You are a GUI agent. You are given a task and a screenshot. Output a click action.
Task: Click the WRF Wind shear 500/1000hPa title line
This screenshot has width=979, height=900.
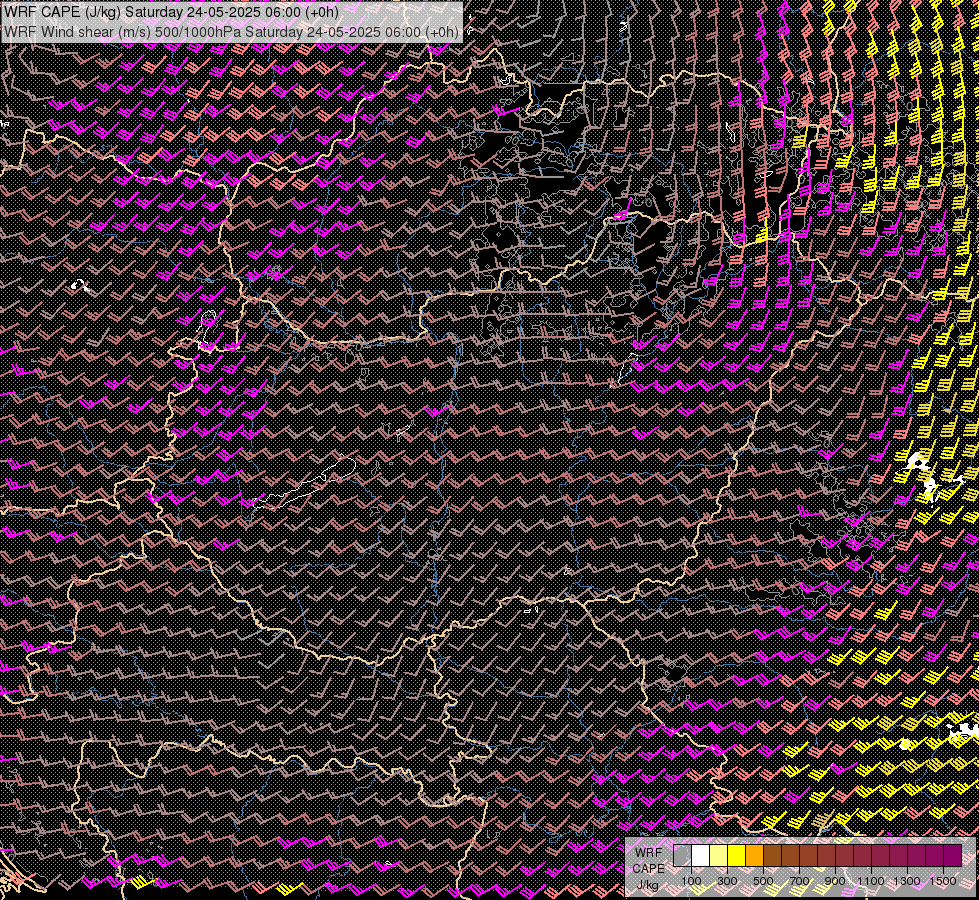point(231,31)
